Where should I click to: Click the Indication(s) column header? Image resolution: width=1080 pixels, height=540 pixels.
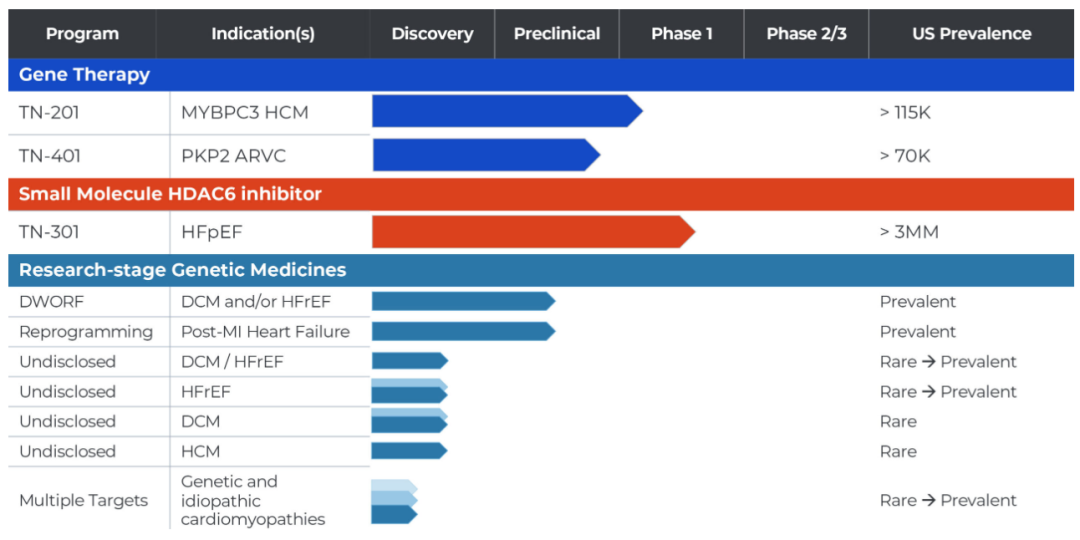(263, 34)
